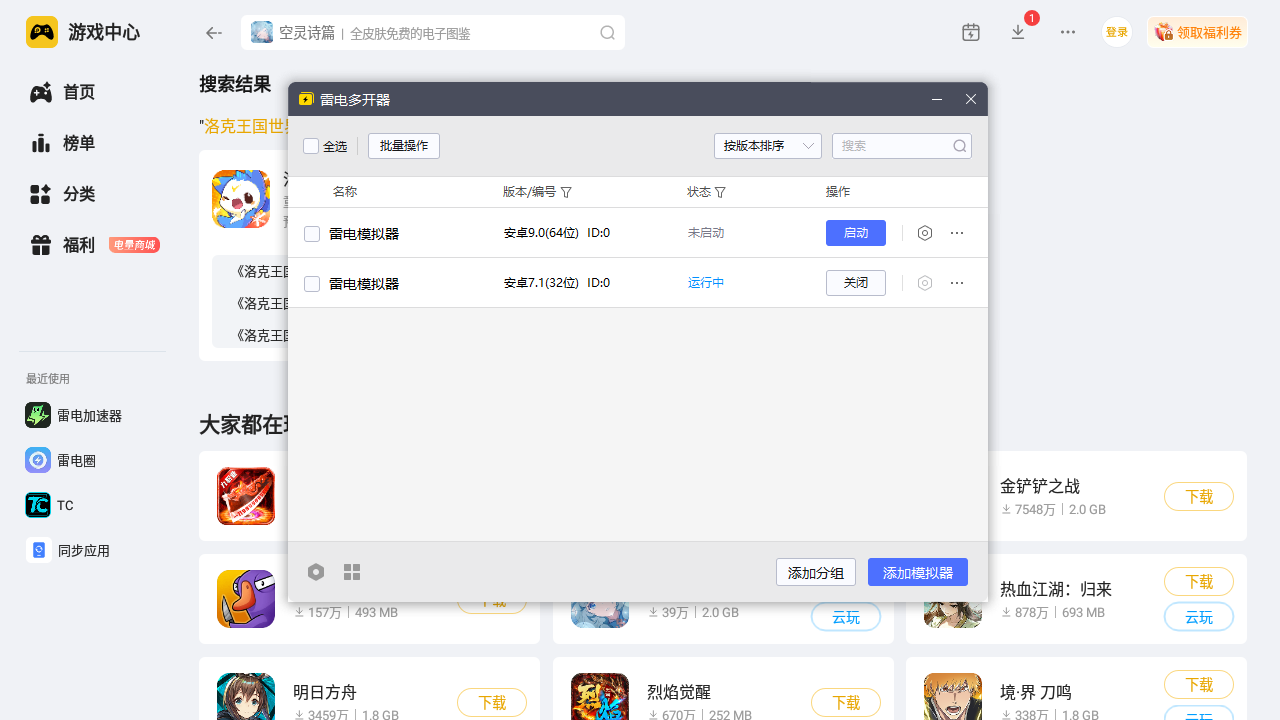Screen dimensions: 1280x720
Task: Click the magnifier icon in the game center search bar
Action: pyautogui.click(x=607, y=33)
